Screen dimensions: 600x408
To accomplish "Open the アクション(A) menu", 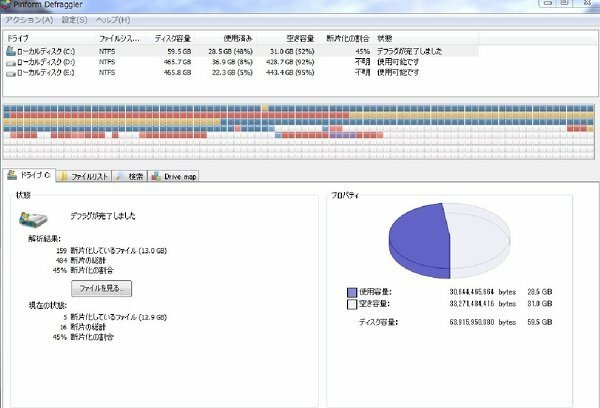I will click(x=29, y=20).
